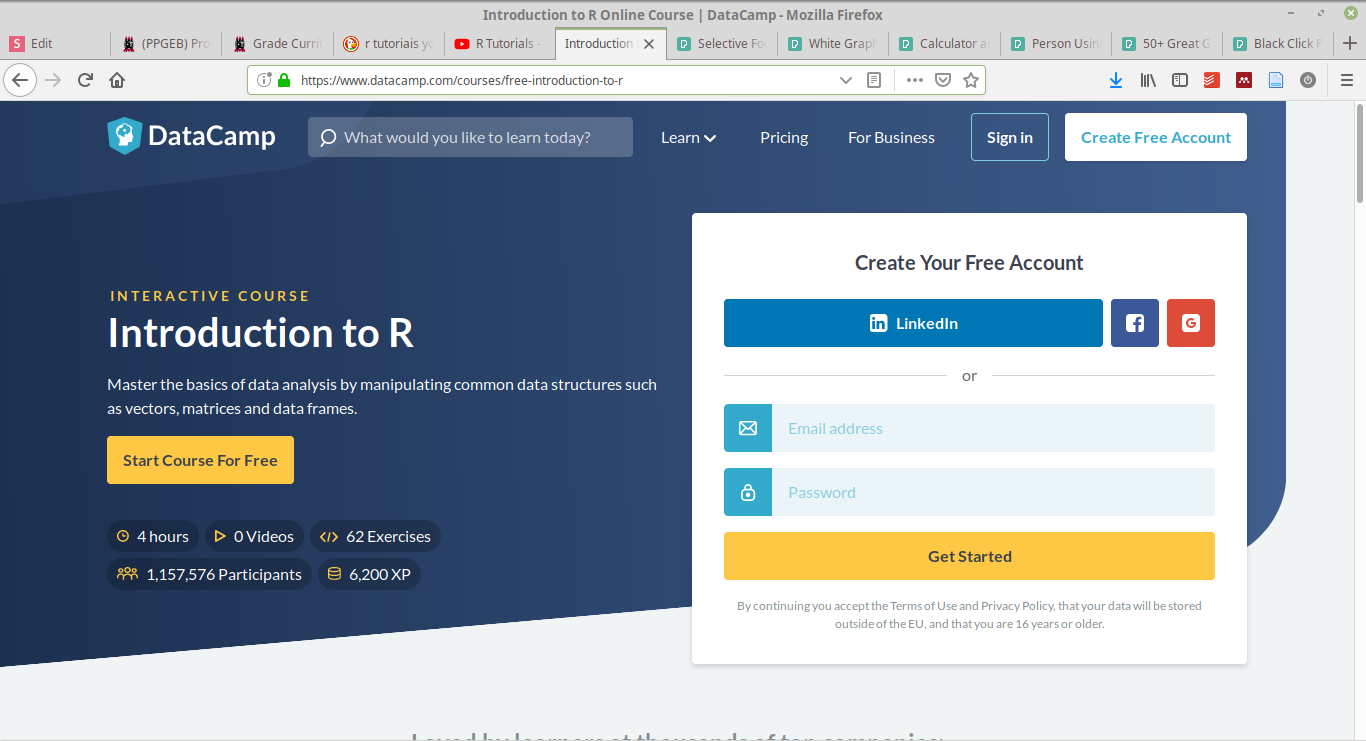Click the '4 hours' badge
Image resolution: width=1366 pixels, height=741 pixels.
pos(153,537)
